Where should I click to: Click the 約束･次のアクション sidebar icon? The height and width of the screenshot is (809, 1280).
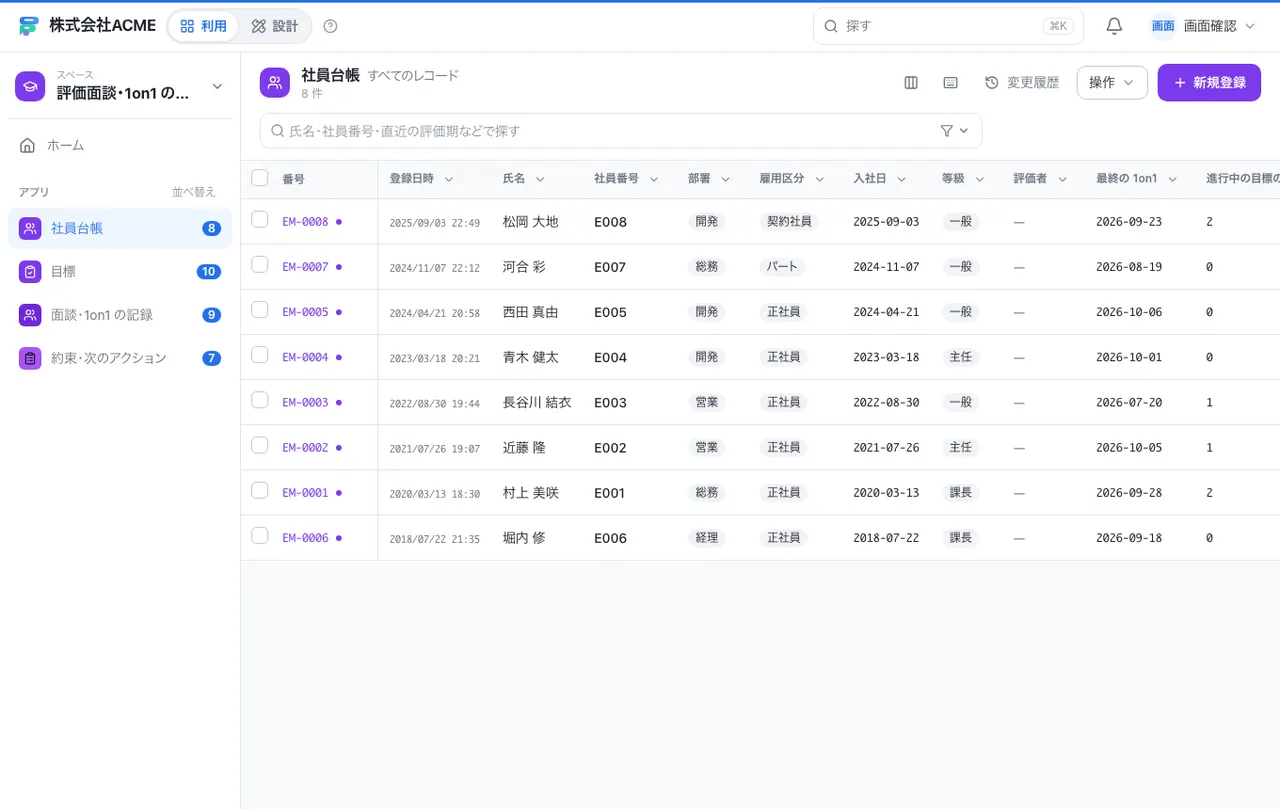30,358
